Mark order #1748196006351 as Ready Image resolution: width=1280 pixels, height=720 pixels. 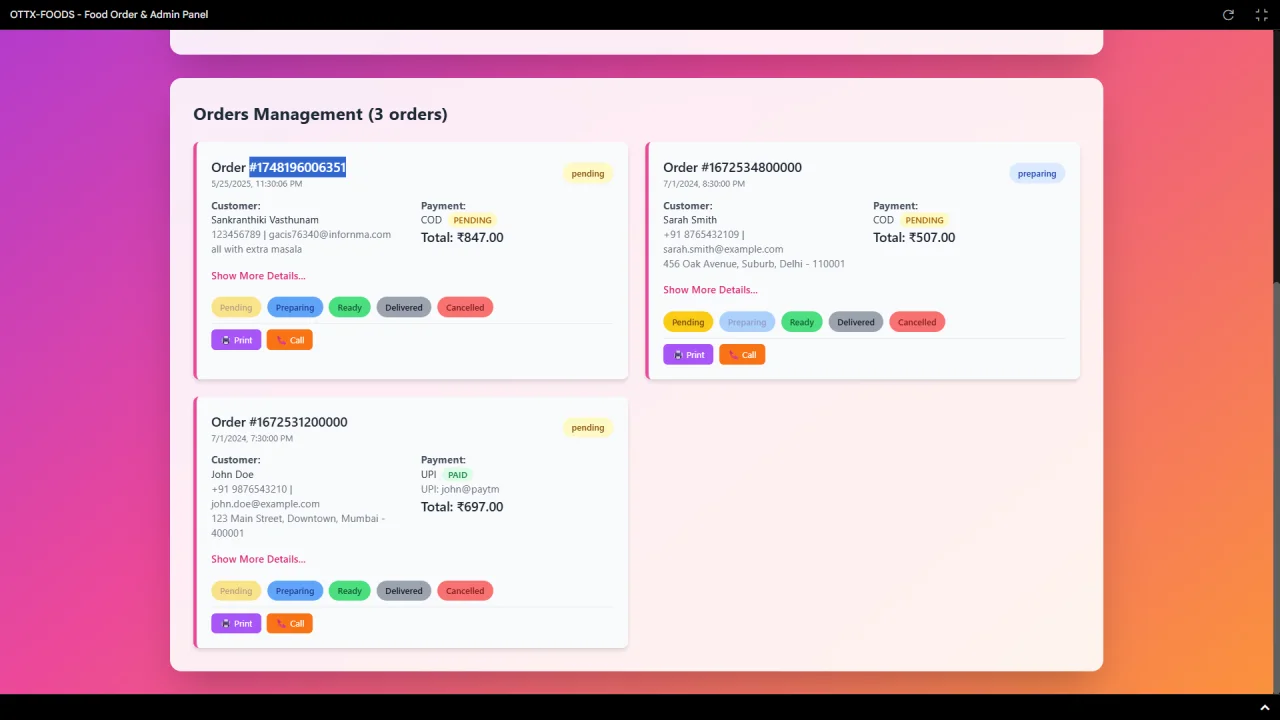[350, 307]
